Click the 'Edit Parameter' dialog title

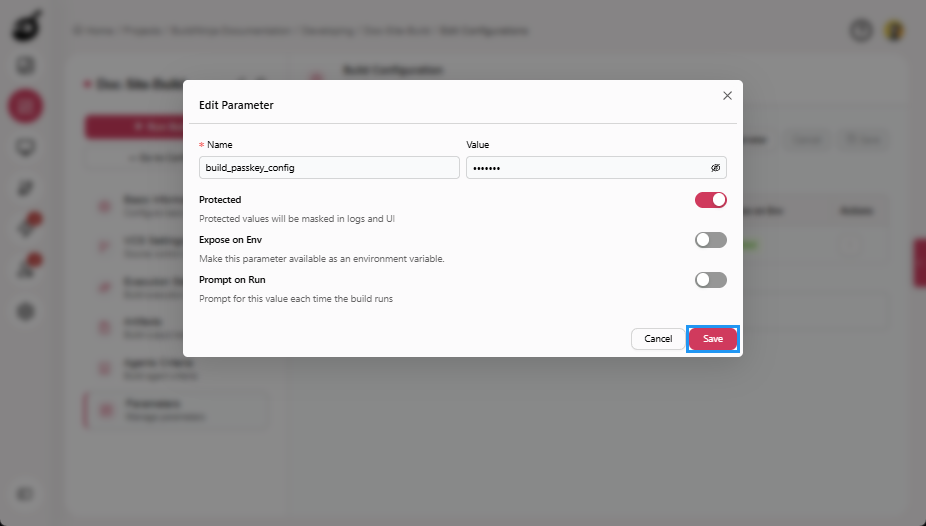click(x=236, y=105)
